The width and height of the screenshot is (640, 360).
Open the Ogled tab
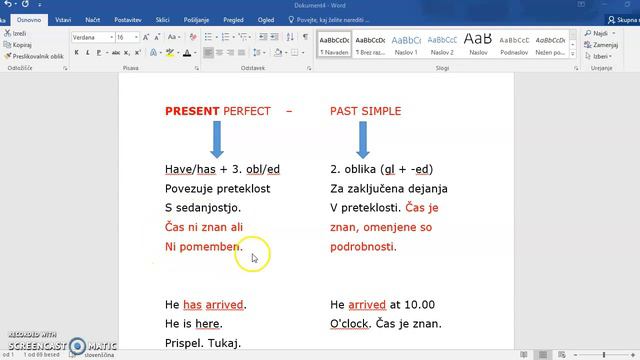click(x=266, y=20)
